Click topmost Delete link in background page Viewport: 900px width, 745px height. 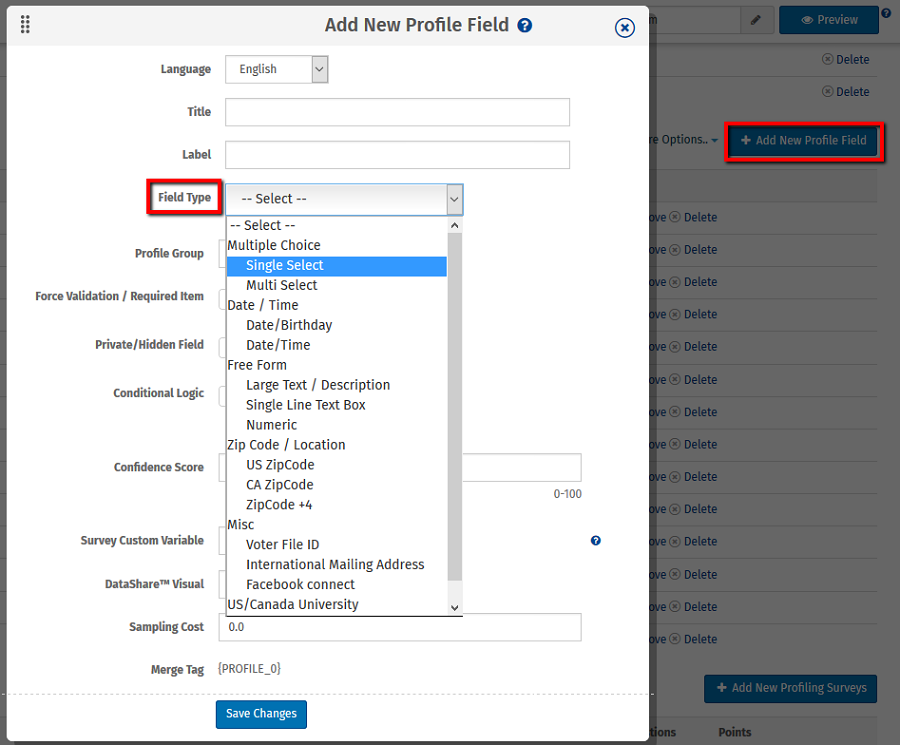[846, 60]
